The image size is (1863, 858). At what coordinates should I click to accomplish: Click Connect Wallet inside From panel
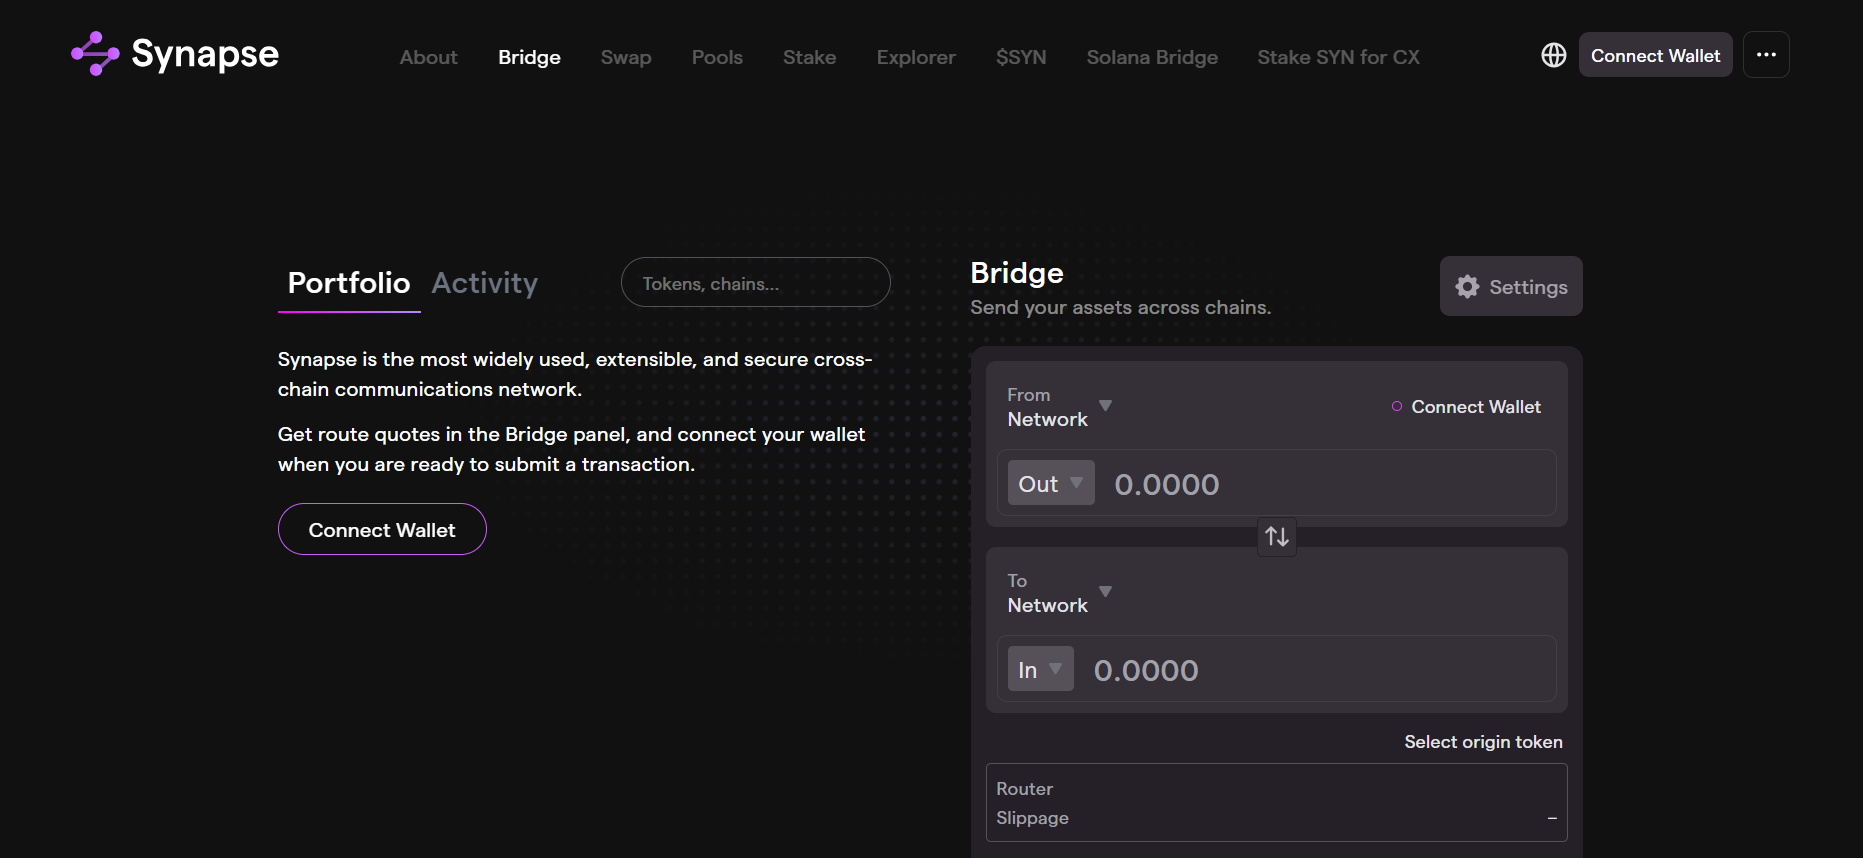click(x=1474, y=407)
